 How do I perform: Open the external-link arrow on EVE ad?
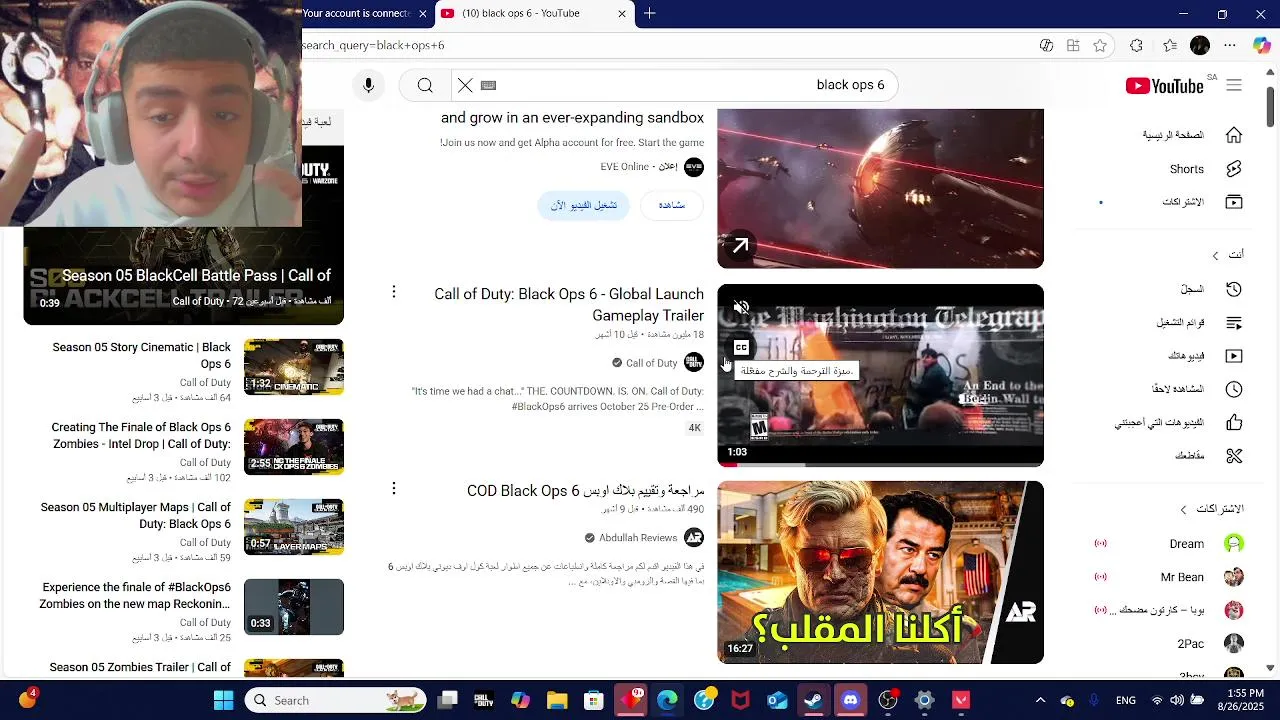740,246
